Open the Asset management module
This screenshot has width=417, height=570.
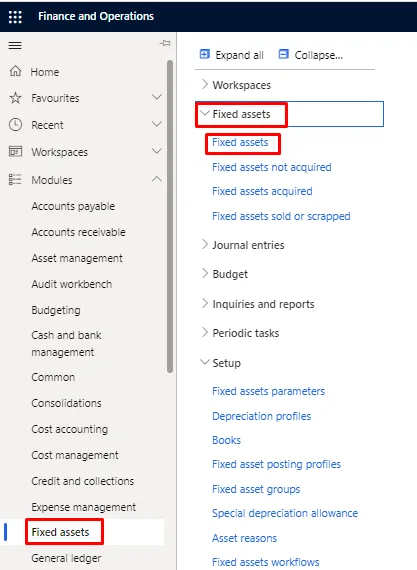[x=77, y=258]
